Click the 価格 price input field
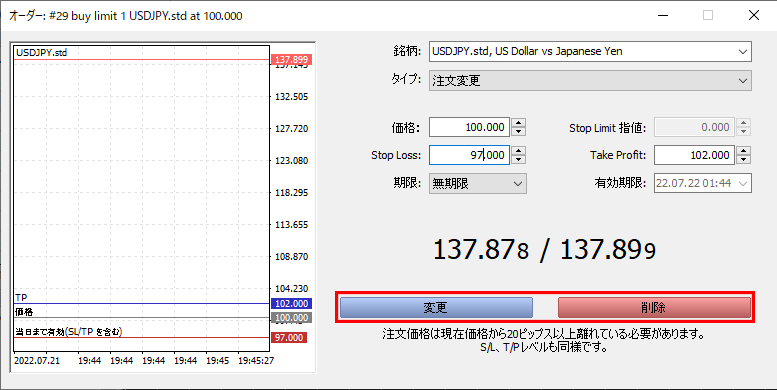Viewport: 777px width, 390px height. pos(469,127)
